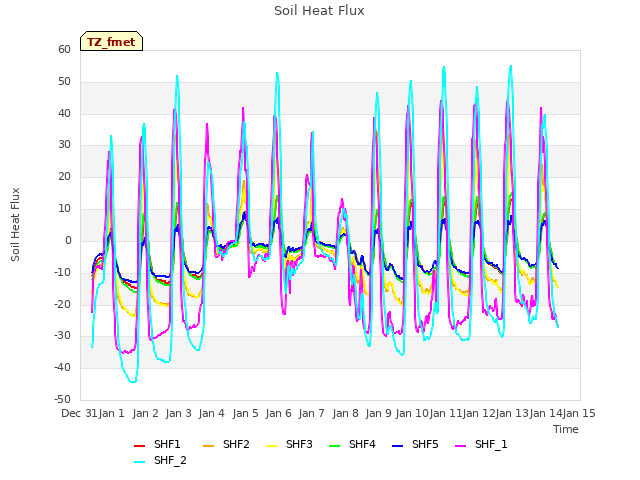Click the Jan 6 x-axis tick label
The height and width of the screenshot is (480, 640).
[x=278, y=413]
